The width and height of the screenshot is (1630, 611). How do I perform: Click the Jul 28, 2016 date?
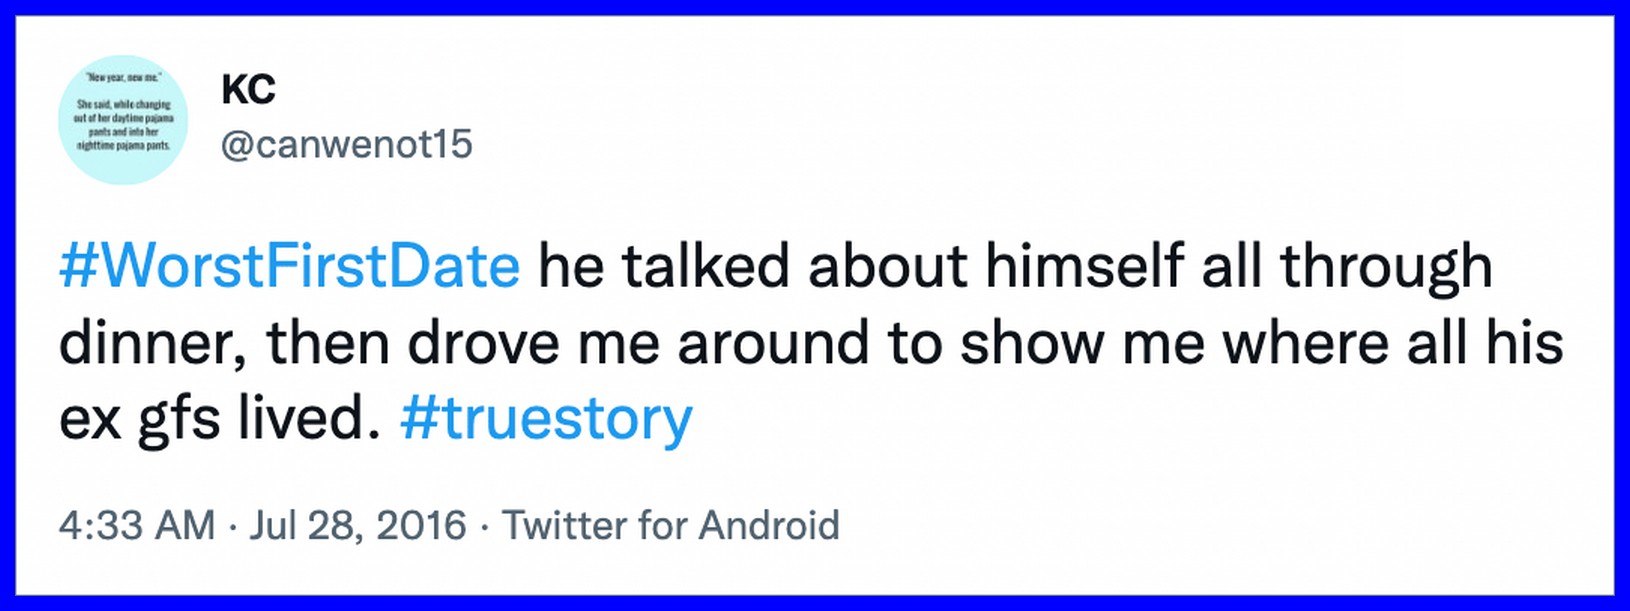357,525
